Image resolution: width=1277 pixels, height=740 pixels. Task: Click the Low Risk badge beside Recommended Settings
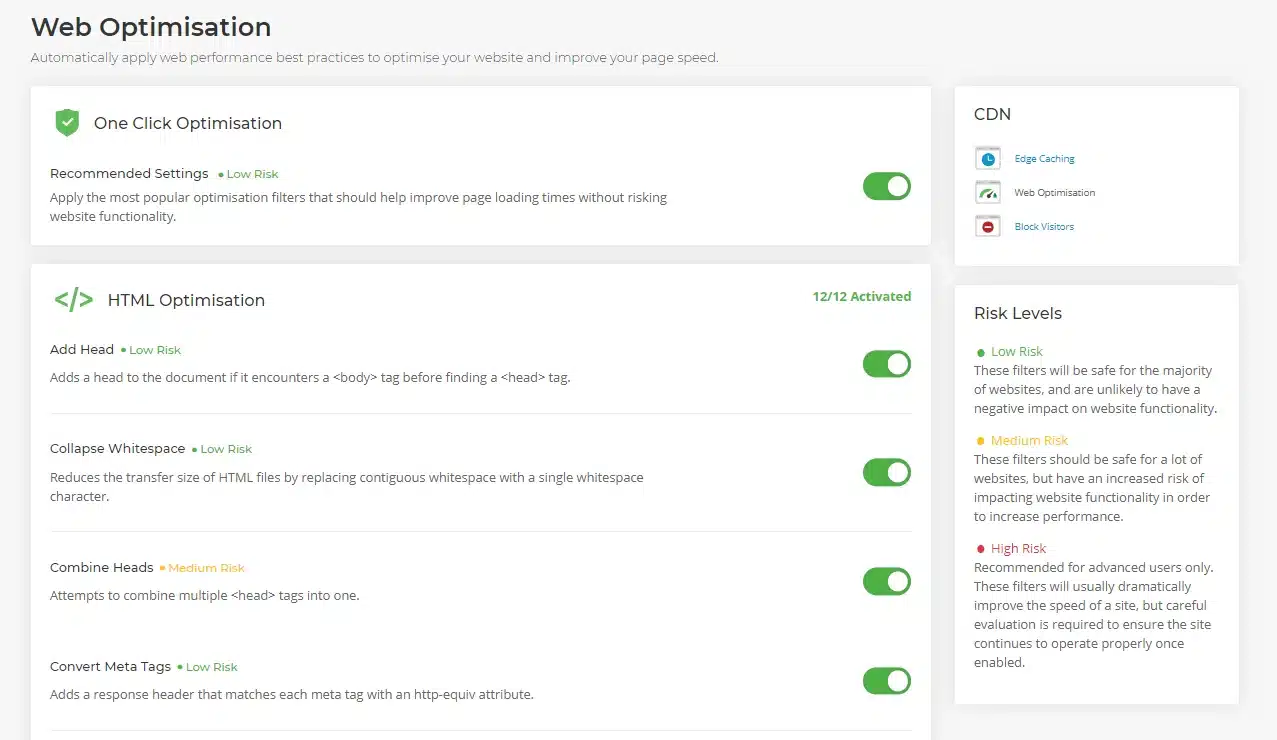(248, 174)
